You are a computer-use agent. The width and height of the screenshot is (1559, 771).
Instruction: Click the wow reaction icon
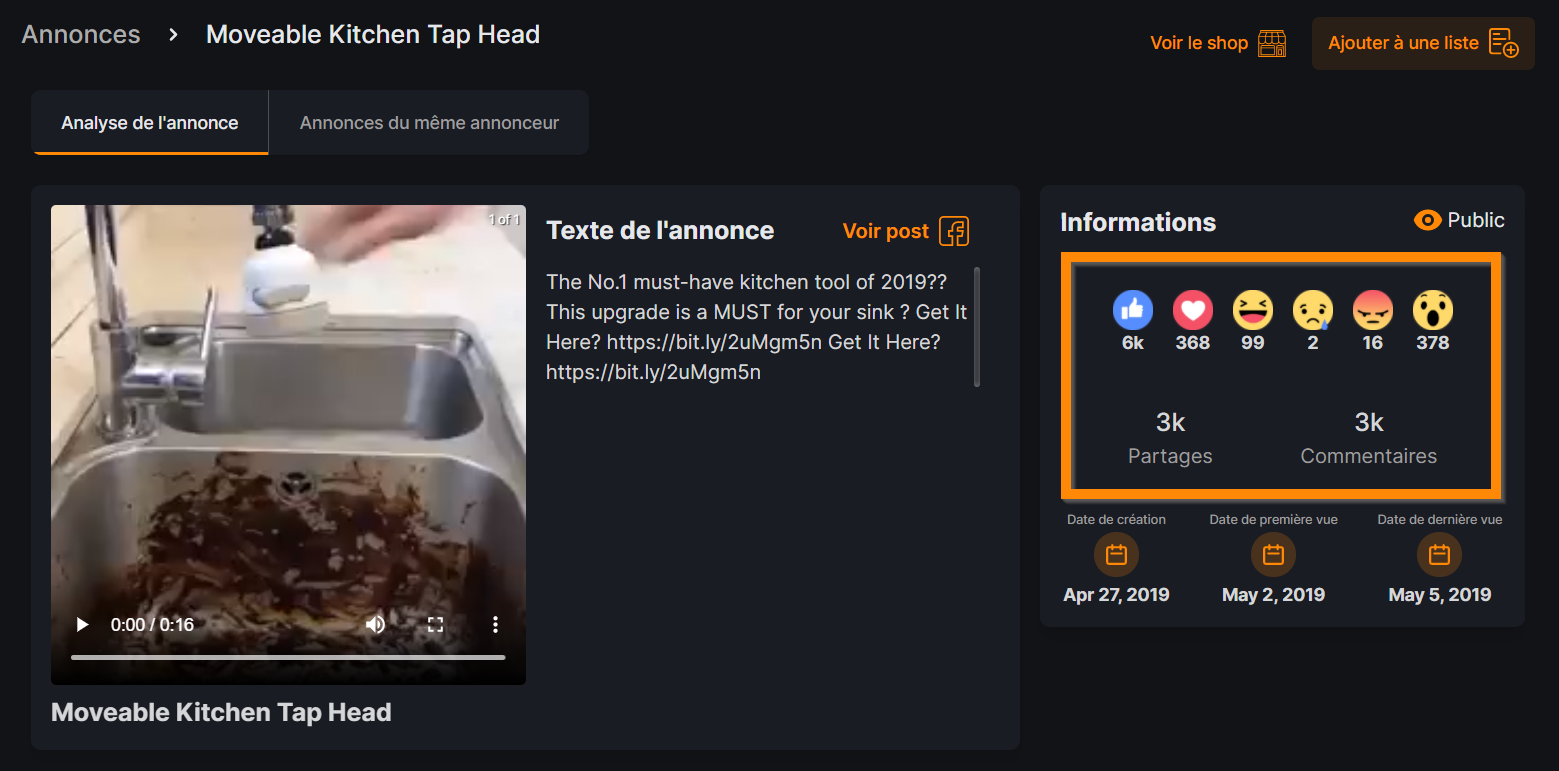1433,311
